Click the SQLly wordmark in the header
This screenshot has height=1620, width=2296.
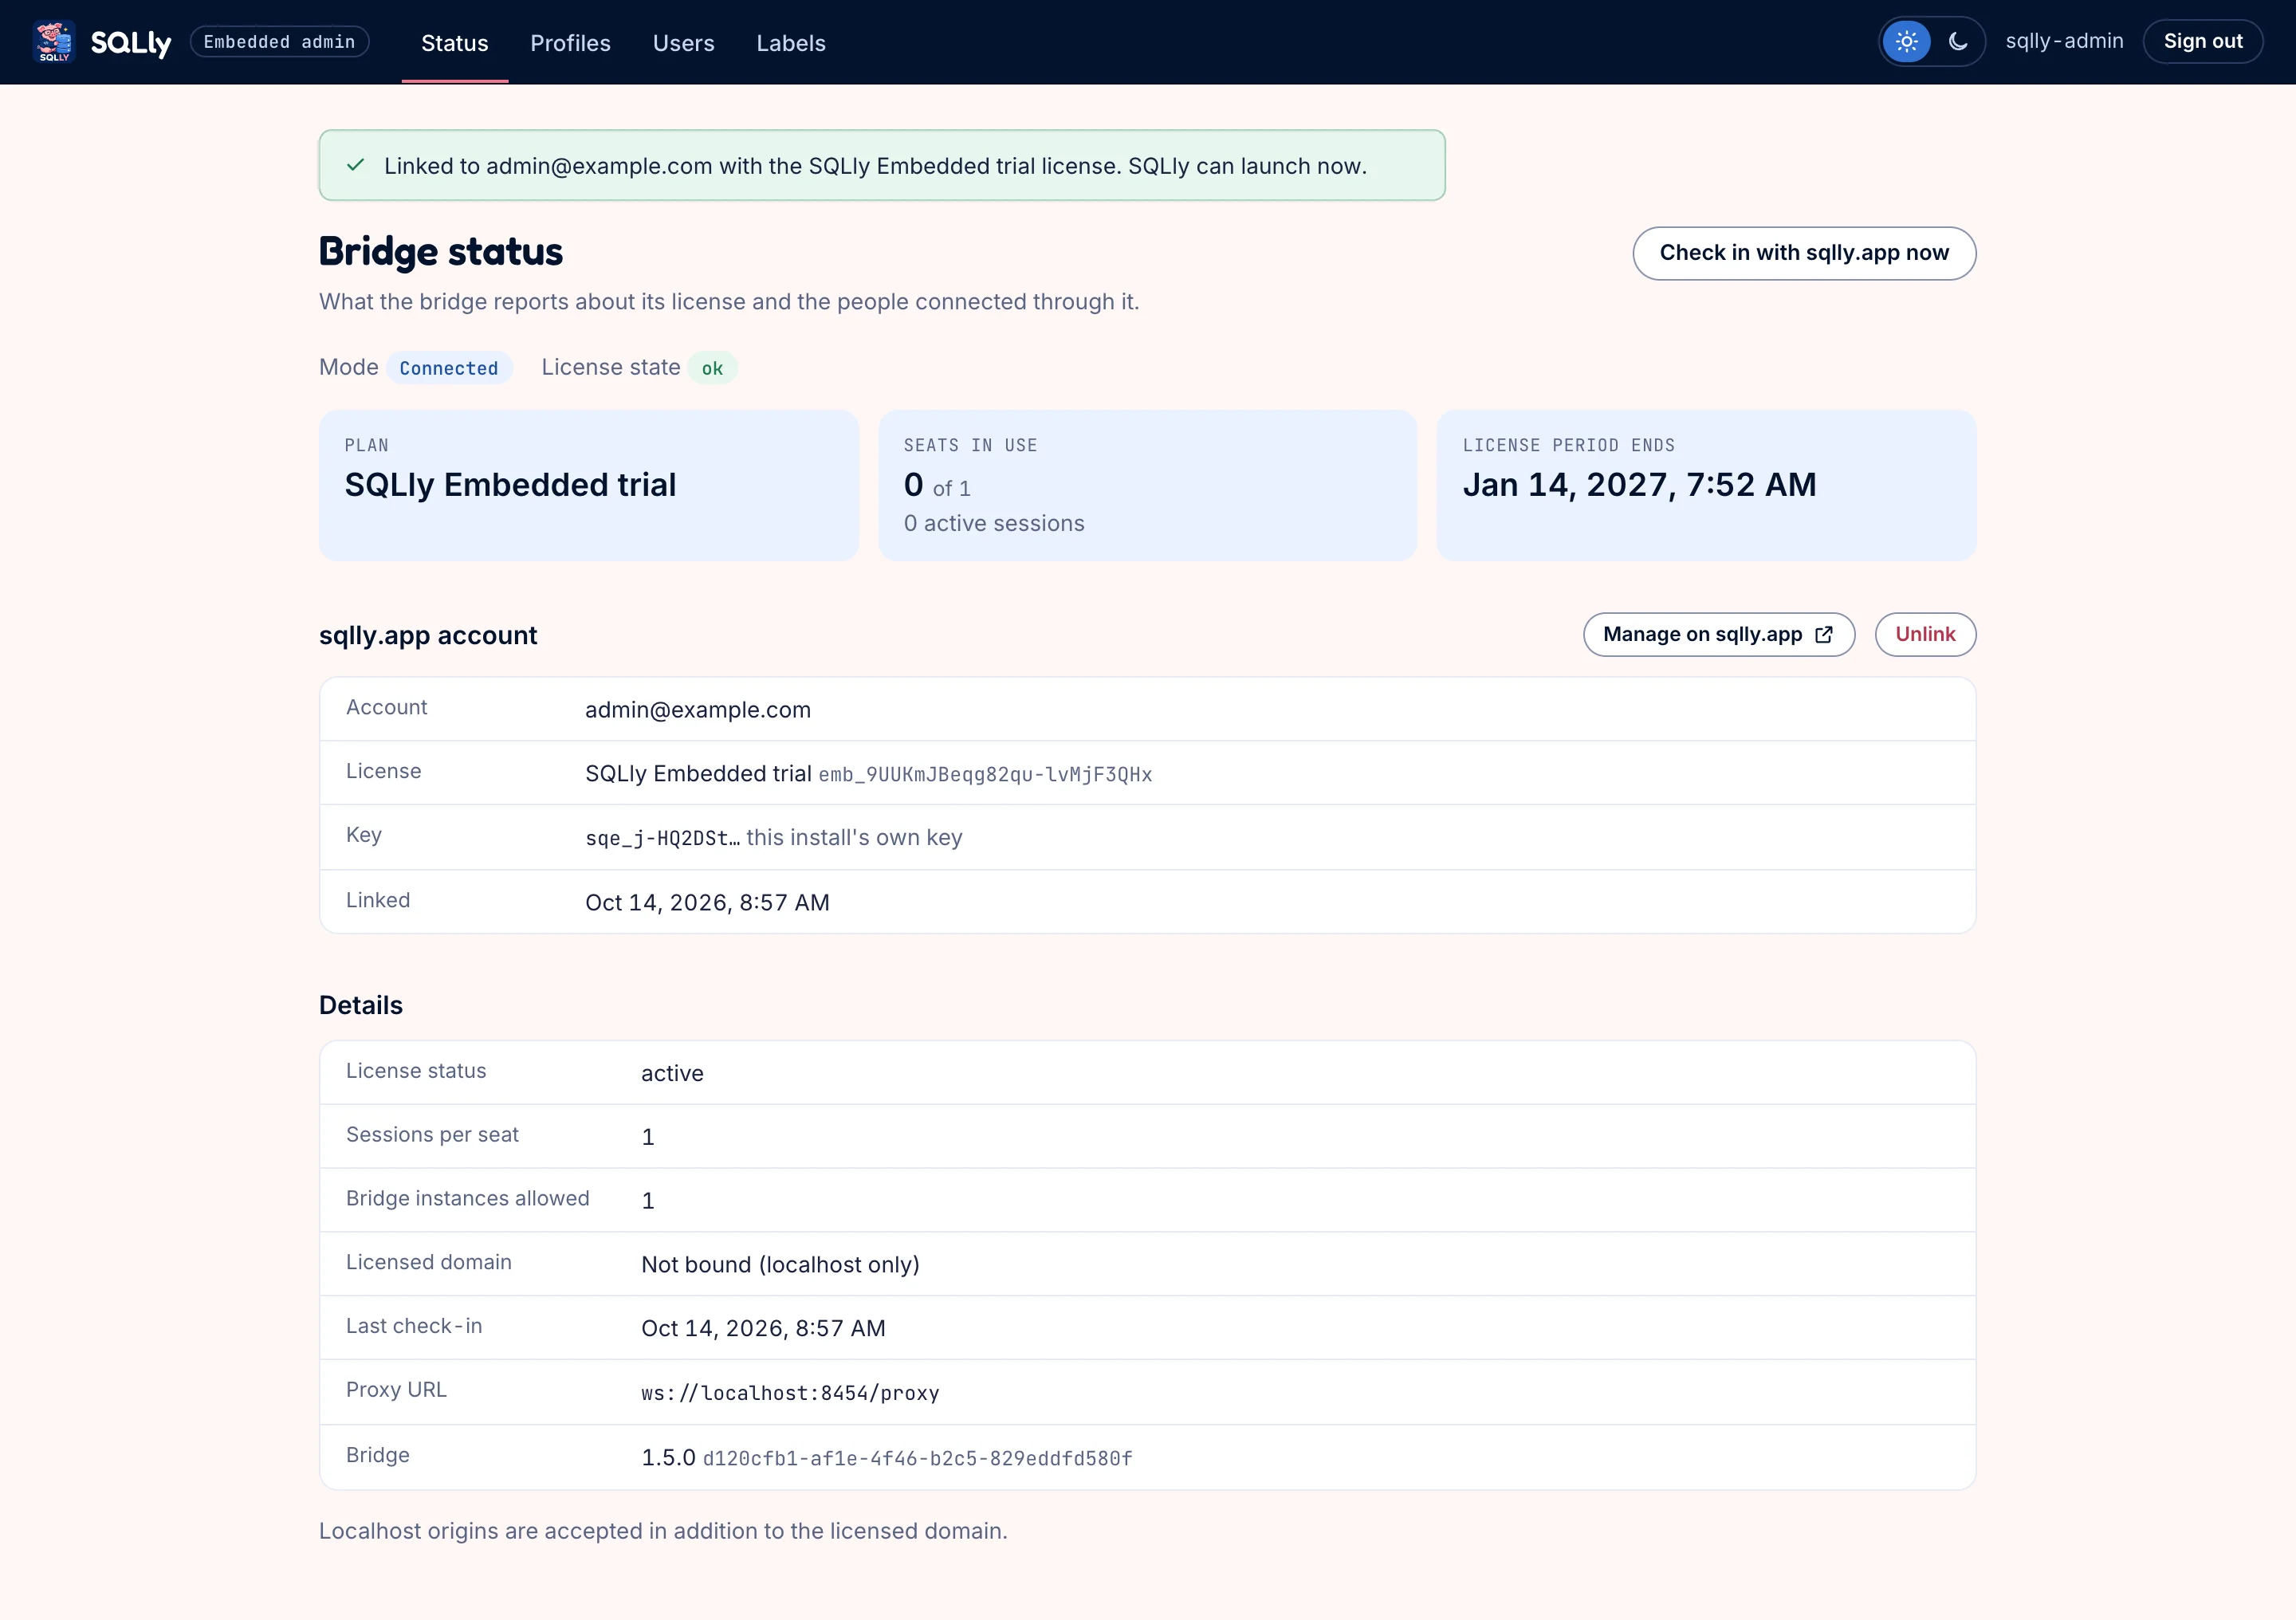131,43
